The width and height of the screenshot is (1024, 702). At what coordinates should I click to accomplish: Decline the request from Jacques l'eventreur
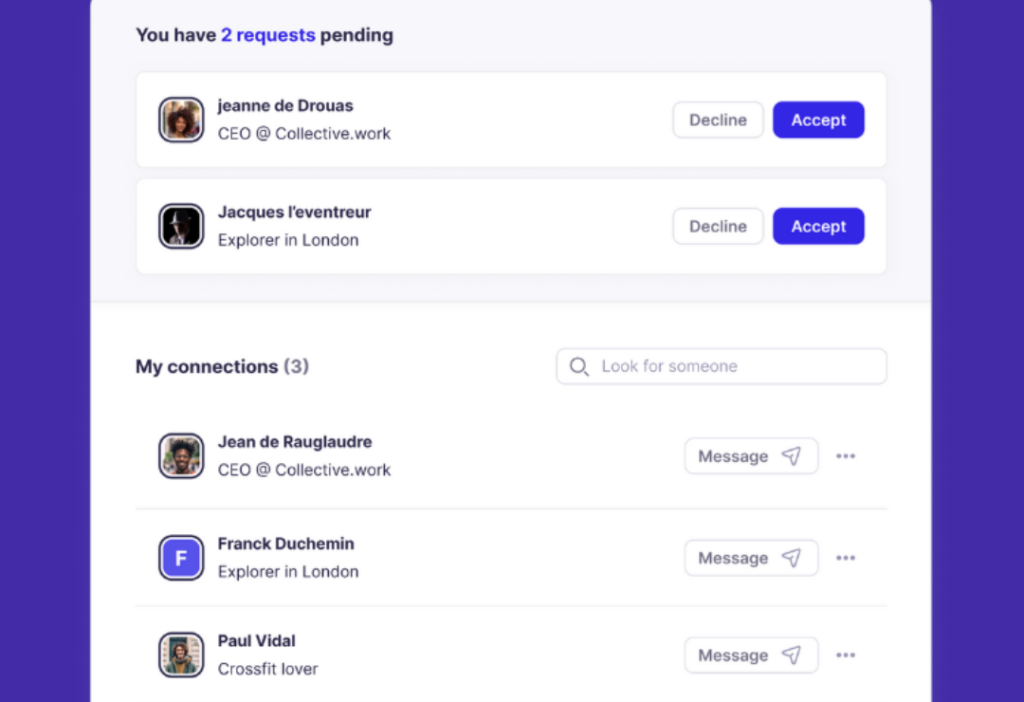coord(718,226)
